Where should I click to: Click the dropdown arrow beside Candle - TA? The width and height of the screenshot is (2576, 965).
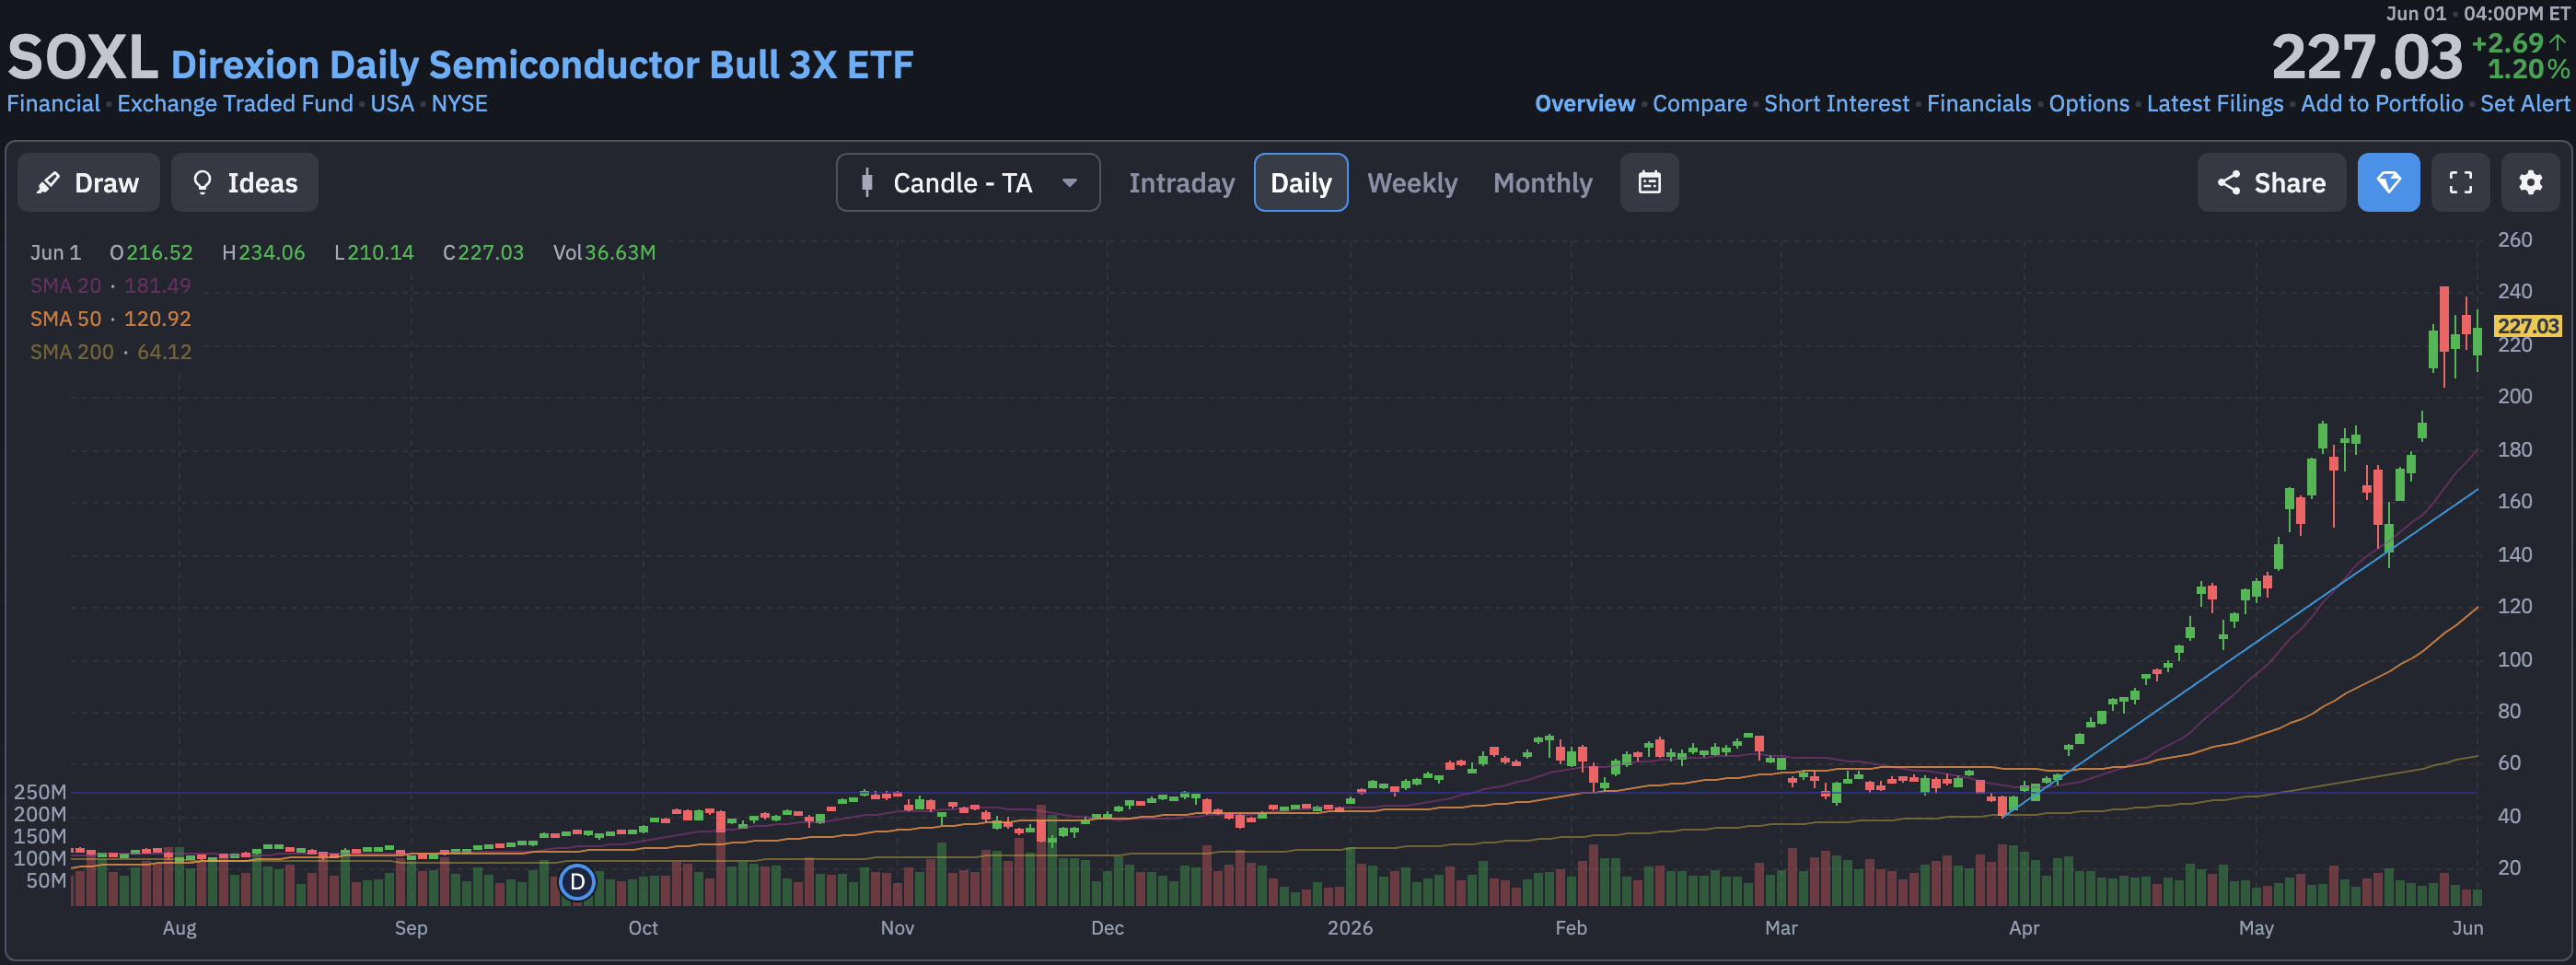(x=1069, y=183)
